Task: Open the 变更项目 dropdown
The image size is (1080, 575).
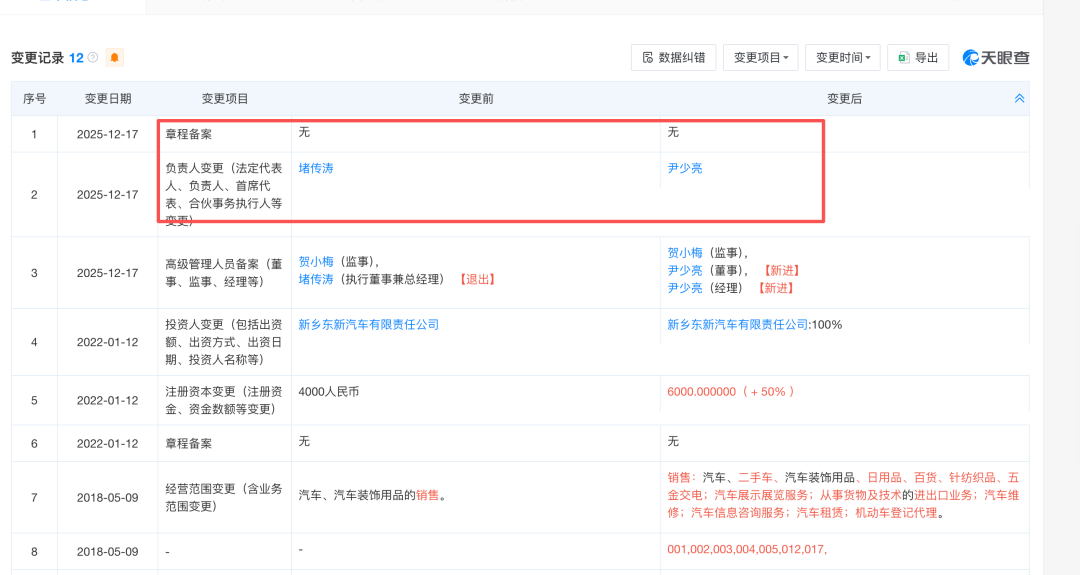Action: [760, 58]
